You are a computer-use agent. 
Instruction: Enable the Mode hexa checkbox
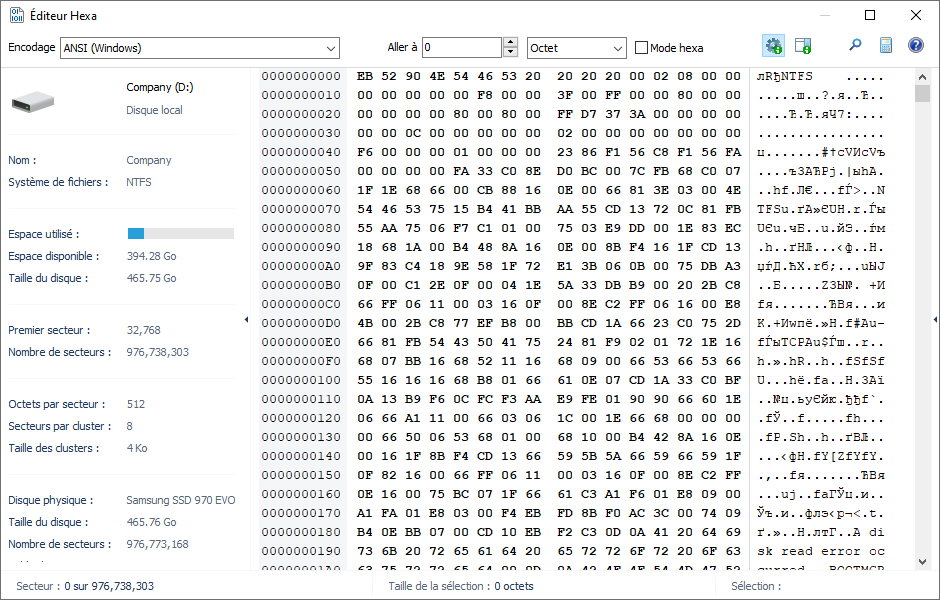(642, 48)
